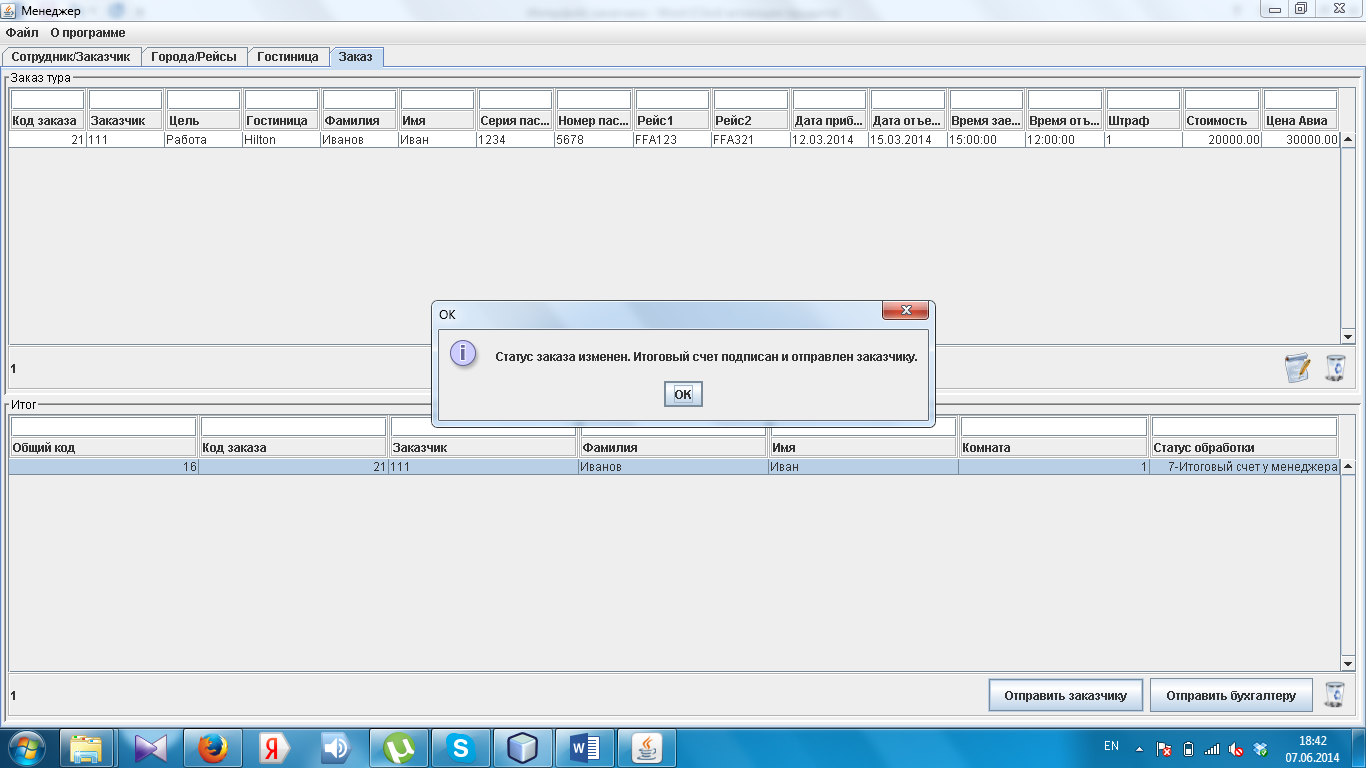This screenshot has height=768, width=1366.
Task: Click the Общий код column header
Action: pyautogui.click(x=104, y=447)
